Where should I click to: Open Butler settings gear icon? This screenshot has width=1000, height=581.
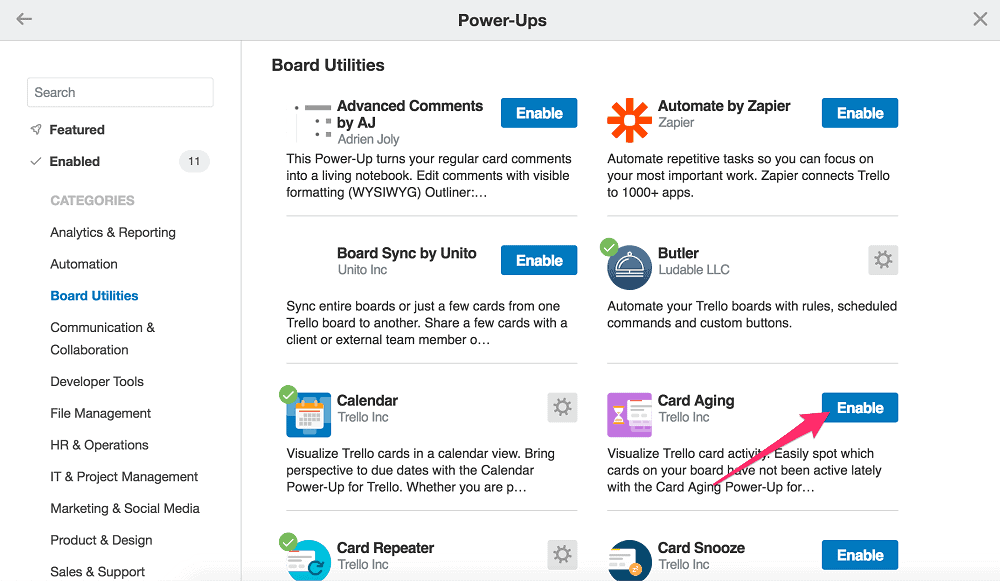click(x=883, y=260)
